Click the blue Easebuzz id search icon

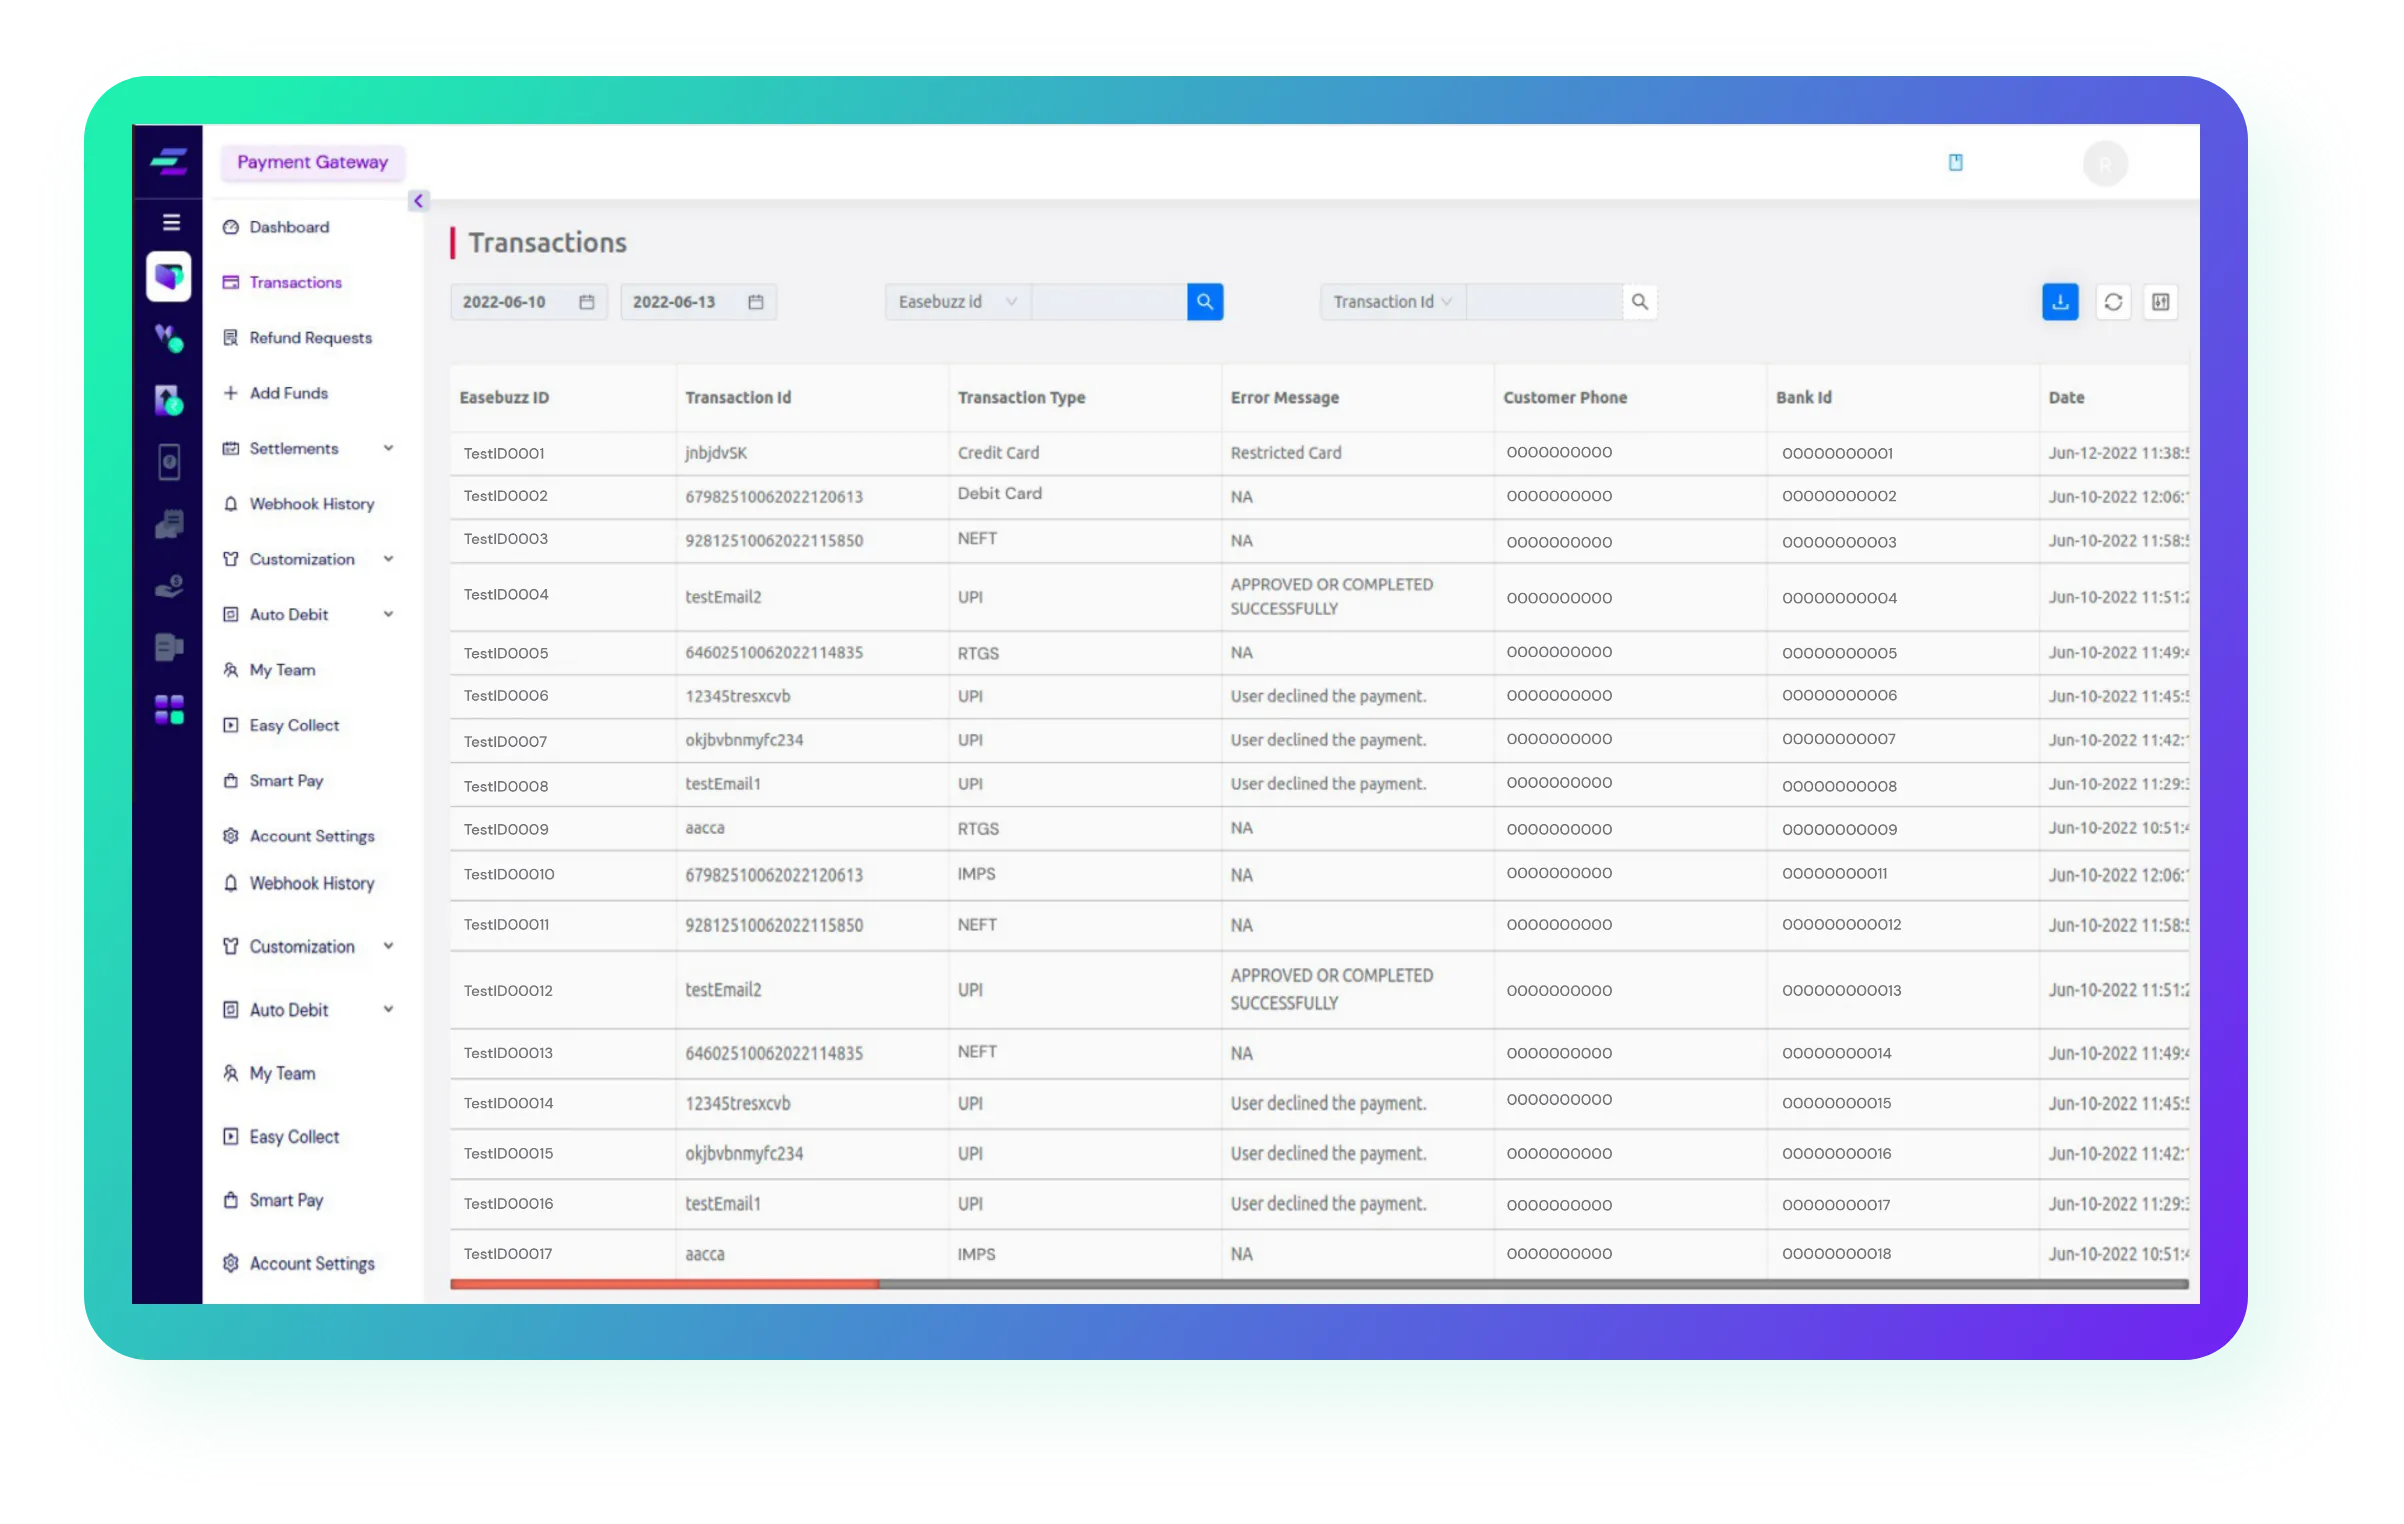1204,302
